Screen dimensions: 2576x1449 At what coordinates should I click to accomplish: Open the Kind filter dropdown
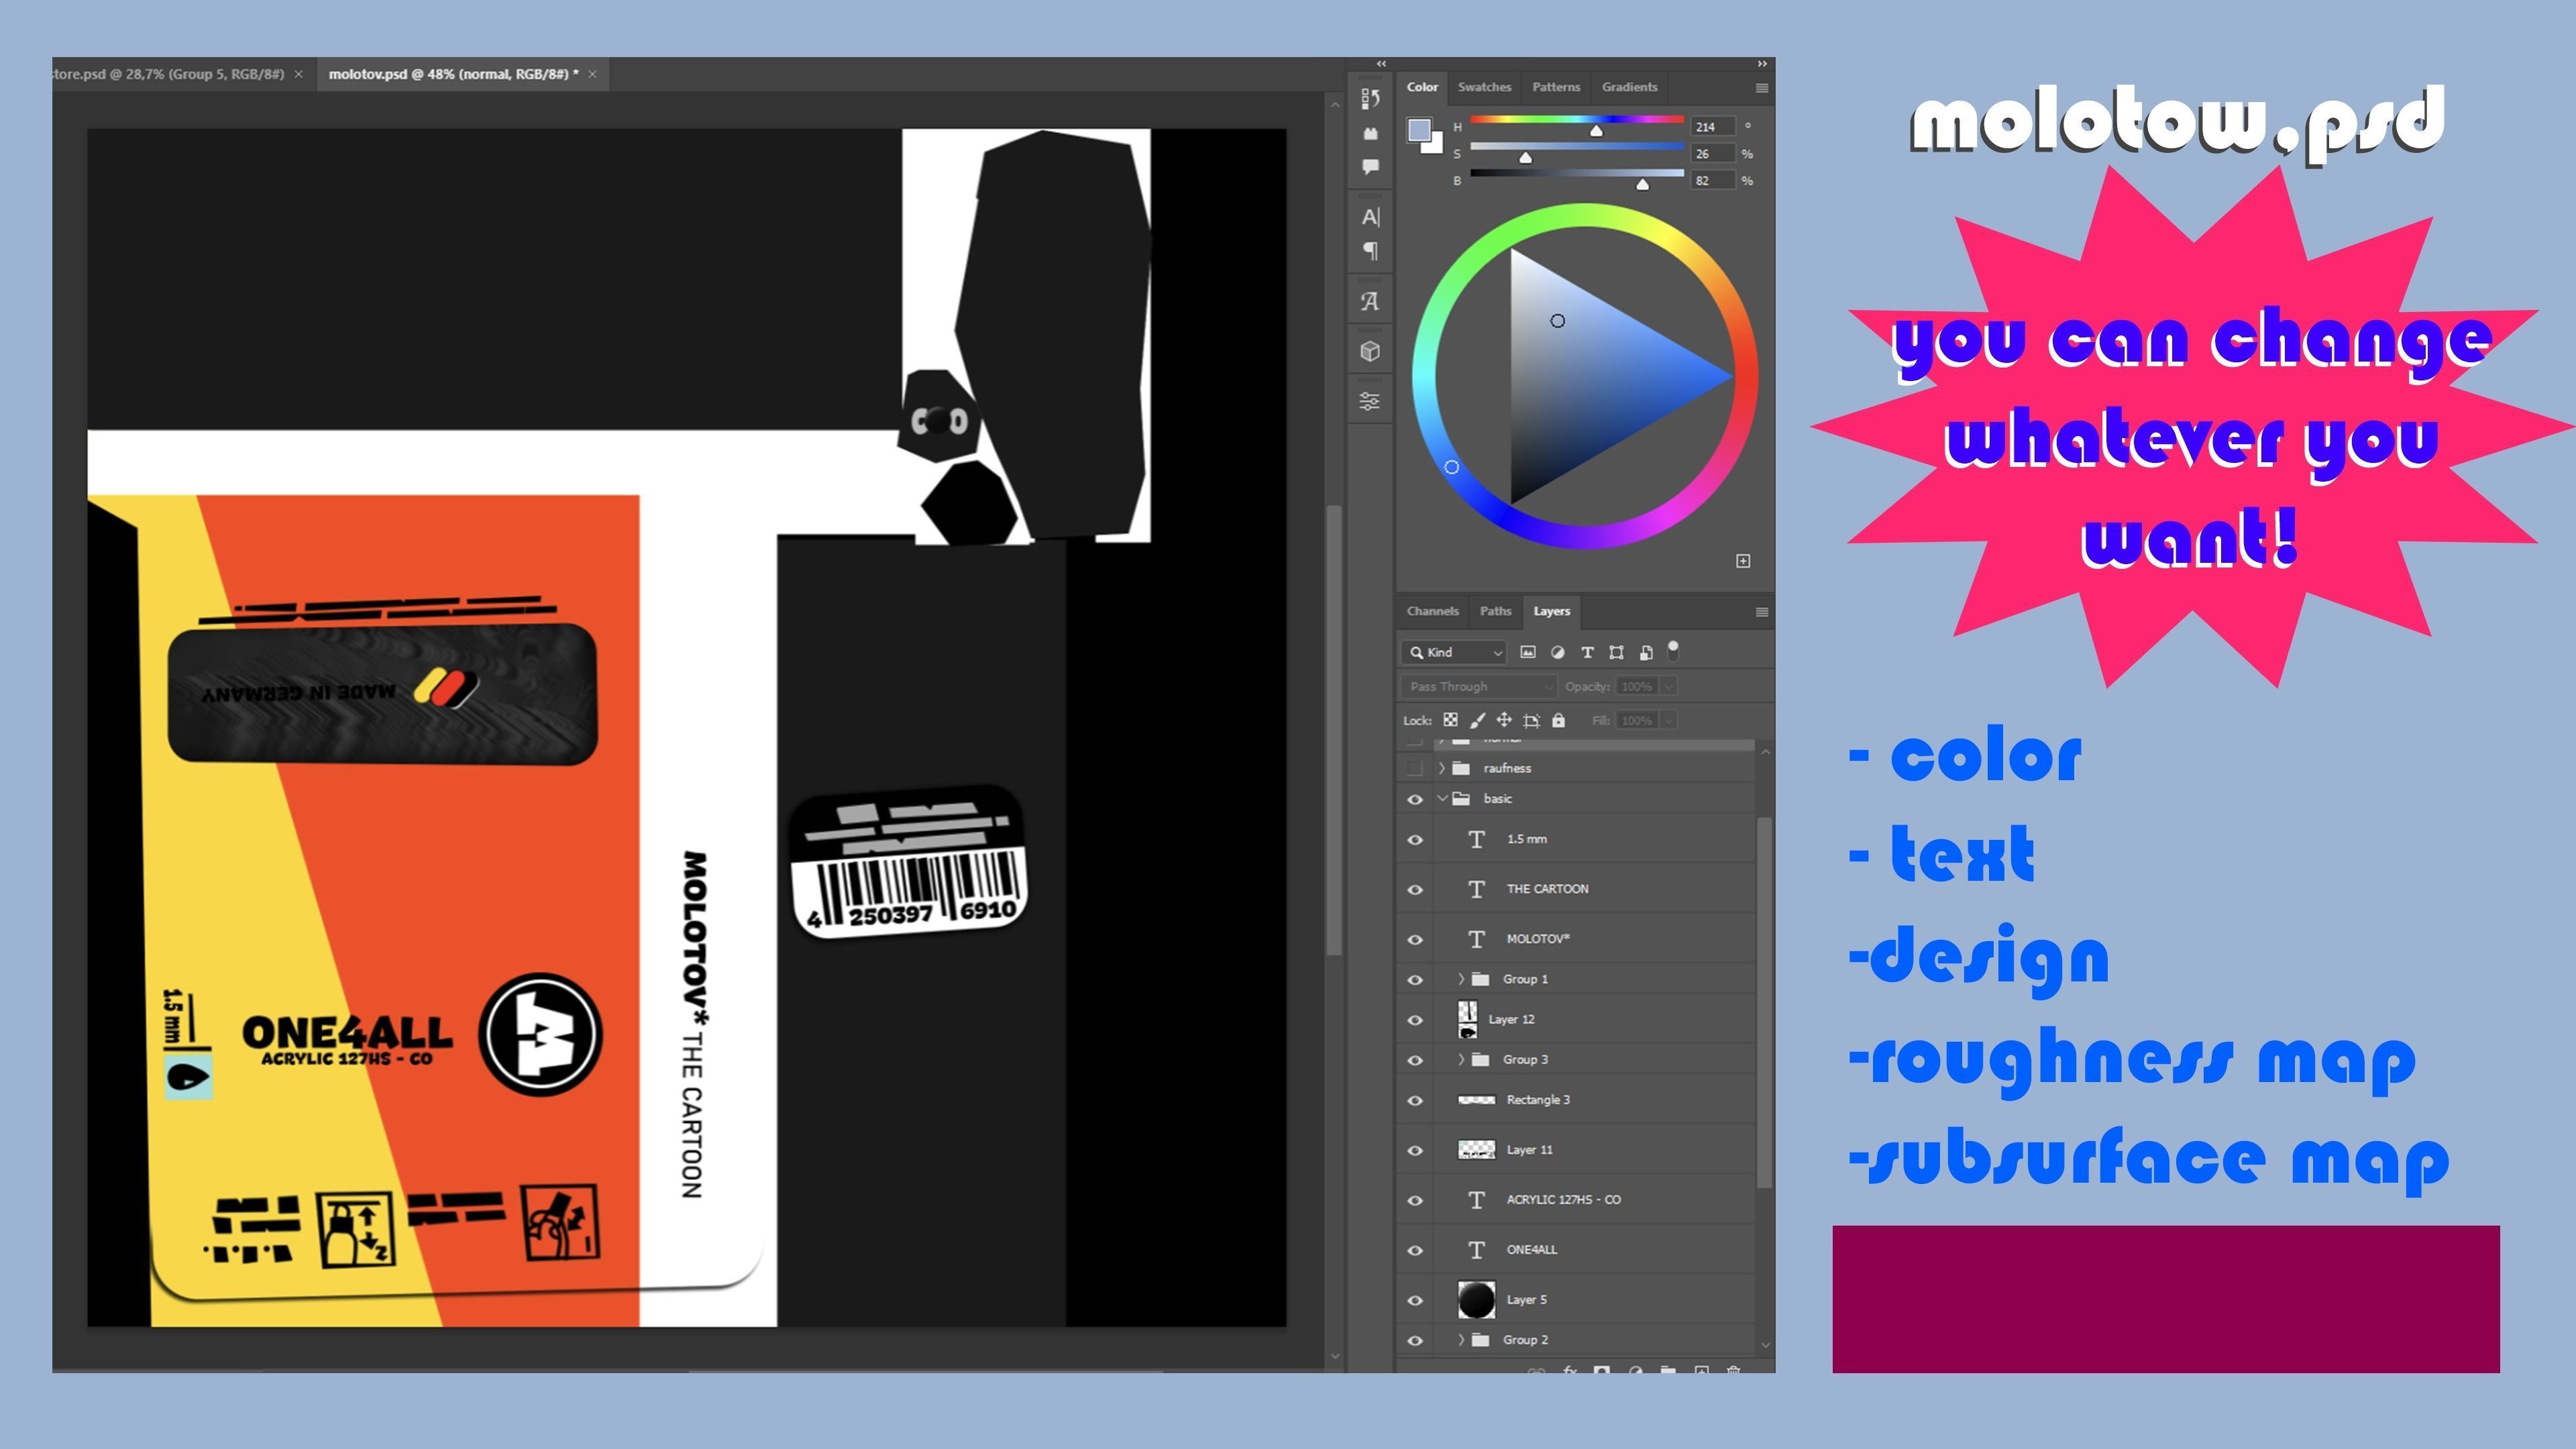(1454, 652)
